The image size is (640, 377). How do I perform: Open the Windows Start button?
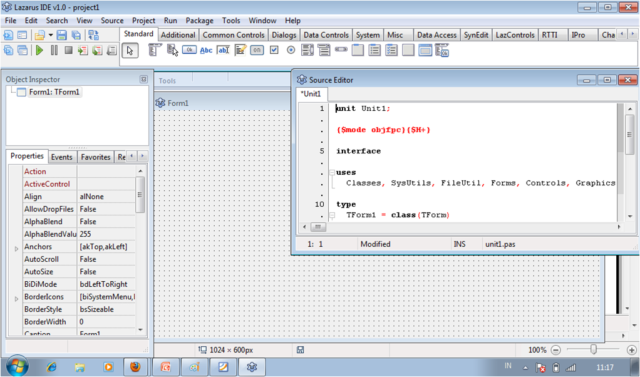pos(17,366)
